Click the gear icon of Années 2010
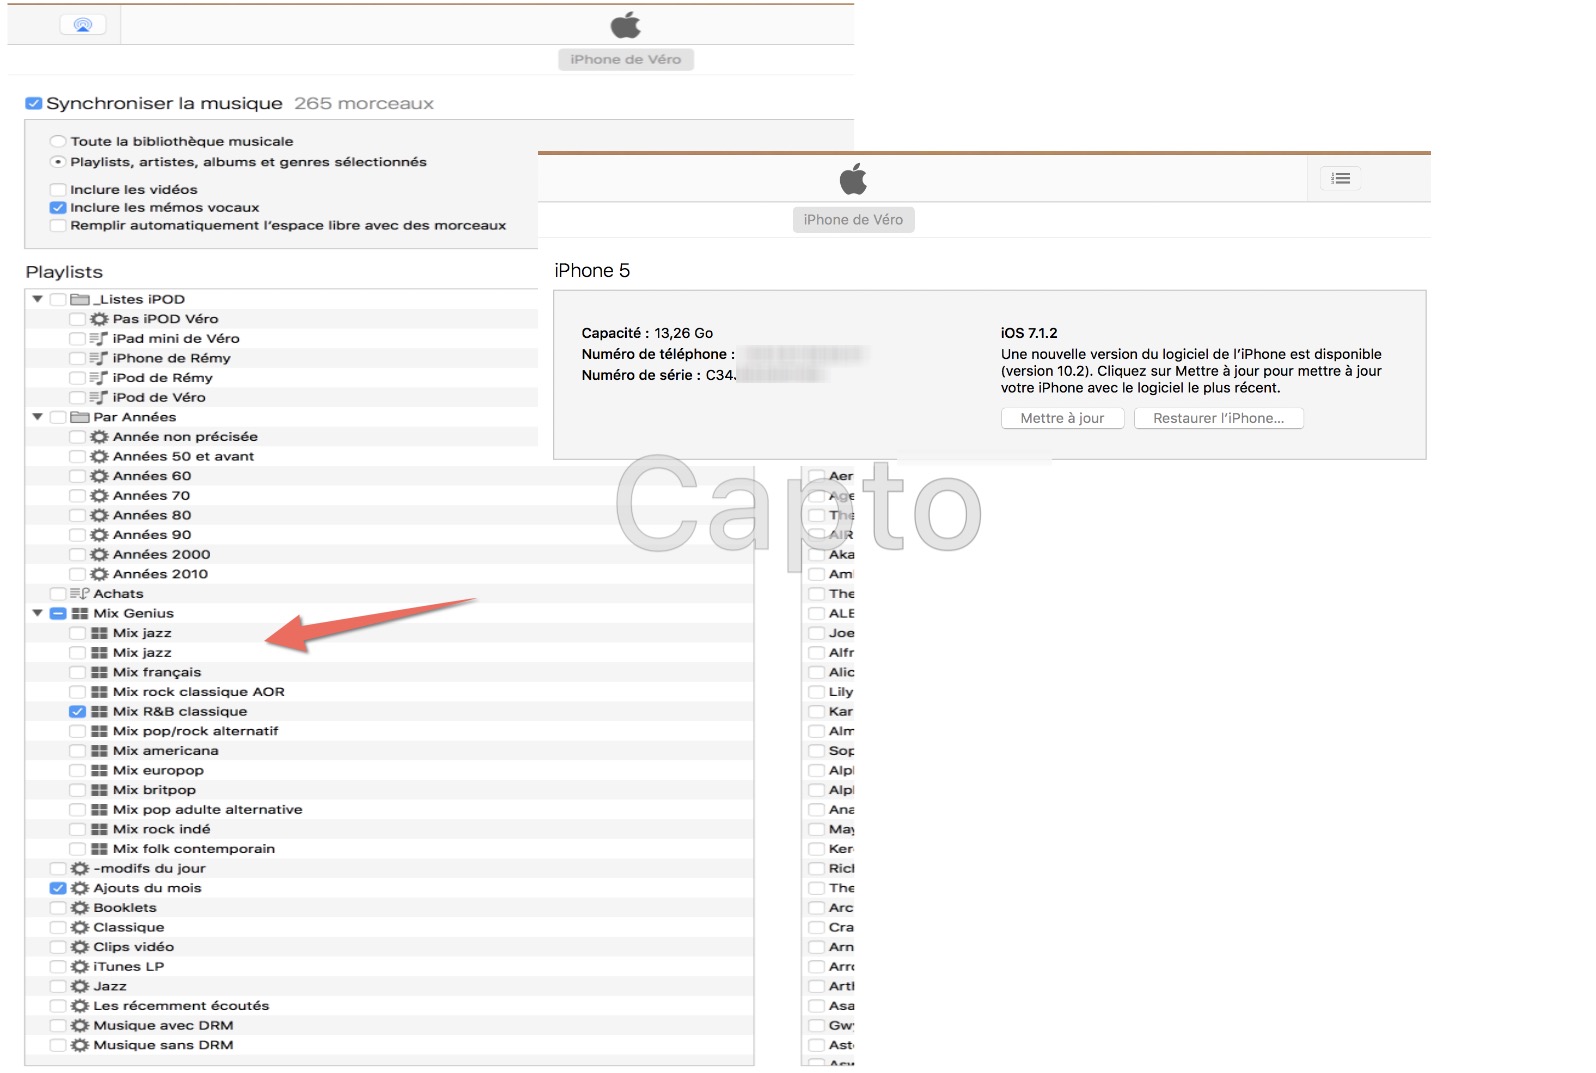 pyautogui.click(x=99, y=574)
